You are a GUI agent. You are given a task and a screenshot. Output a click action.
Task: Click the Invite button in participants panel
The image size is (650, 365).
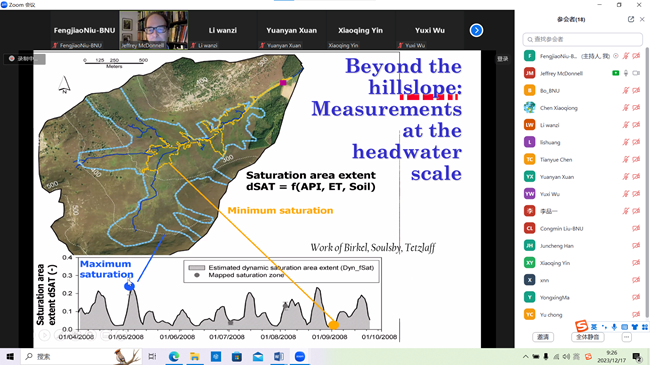[543, 337]
